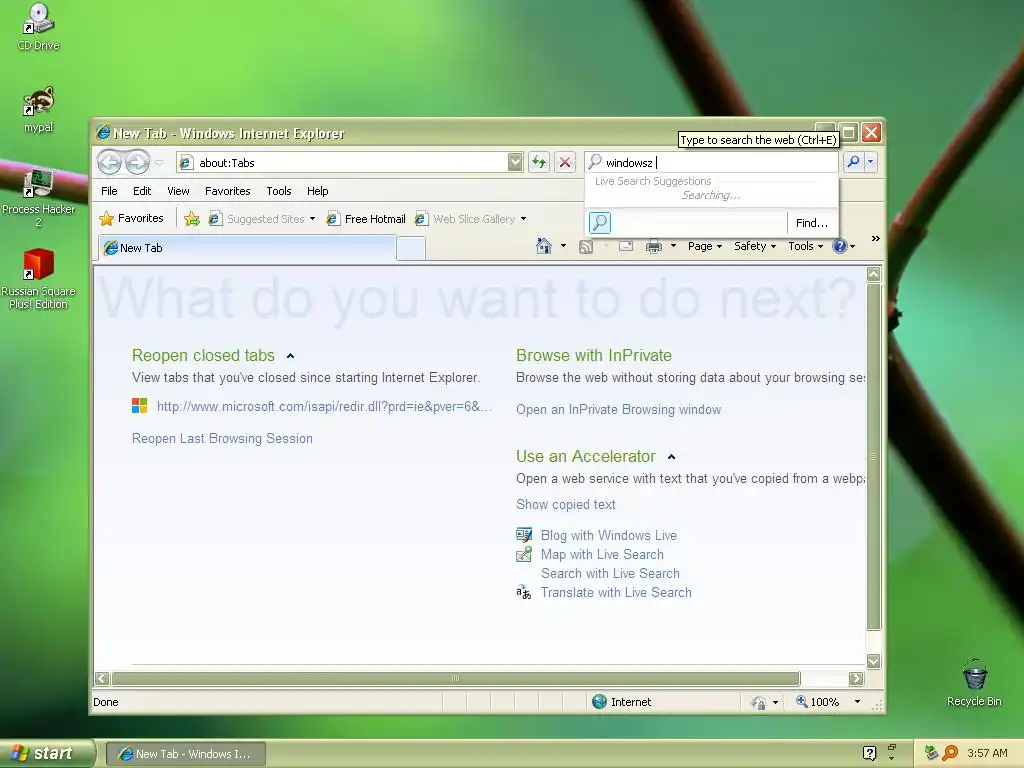Open the Page command bar menu

[705, 246]
